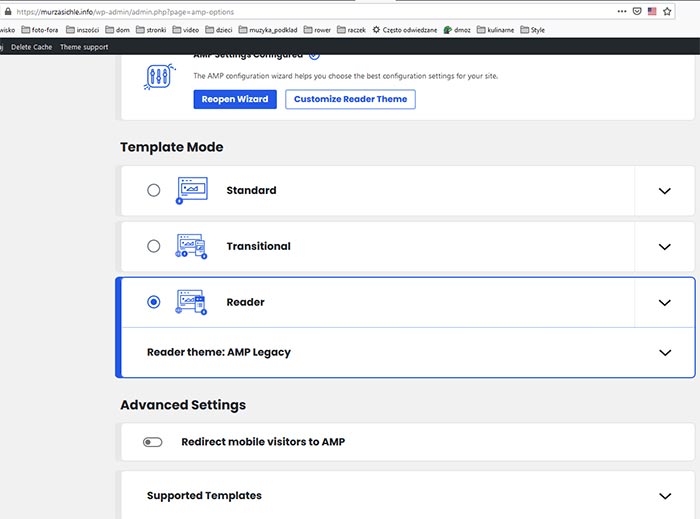Open the video bookmark folder
The image size is (700, 519).
point(186,30)
